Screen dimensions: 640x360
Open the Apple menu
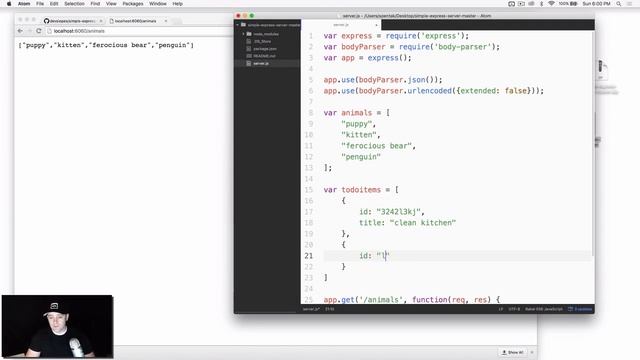[9, 4]
